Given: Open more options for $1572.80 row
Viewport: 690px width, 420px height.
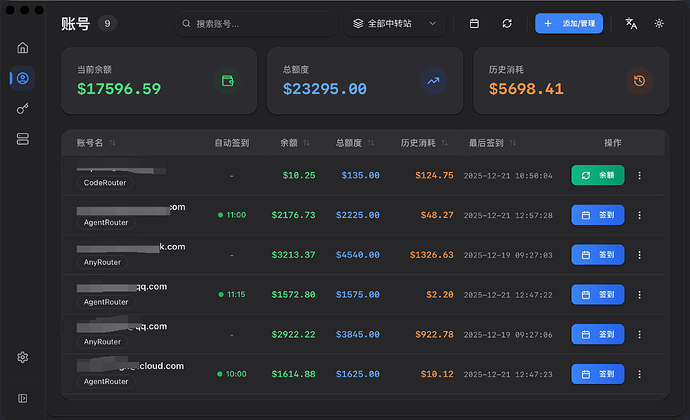Looking at the screenshot, I should coord(639,295).
